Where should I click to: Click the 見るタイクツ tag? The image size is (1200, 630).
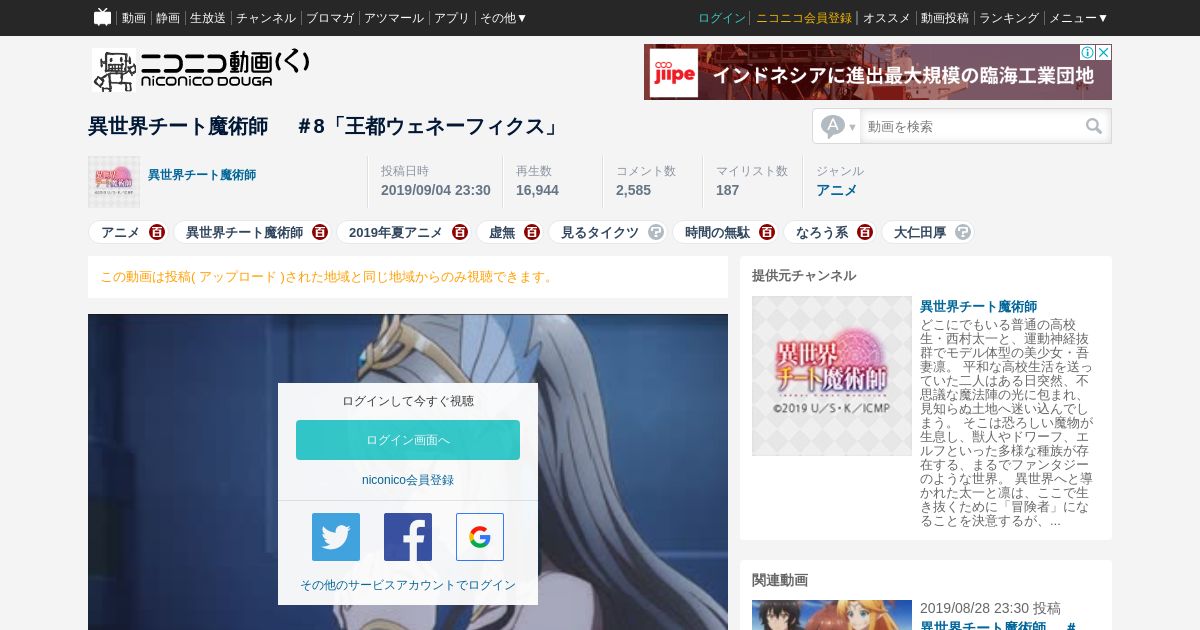[x=600, y=232]
